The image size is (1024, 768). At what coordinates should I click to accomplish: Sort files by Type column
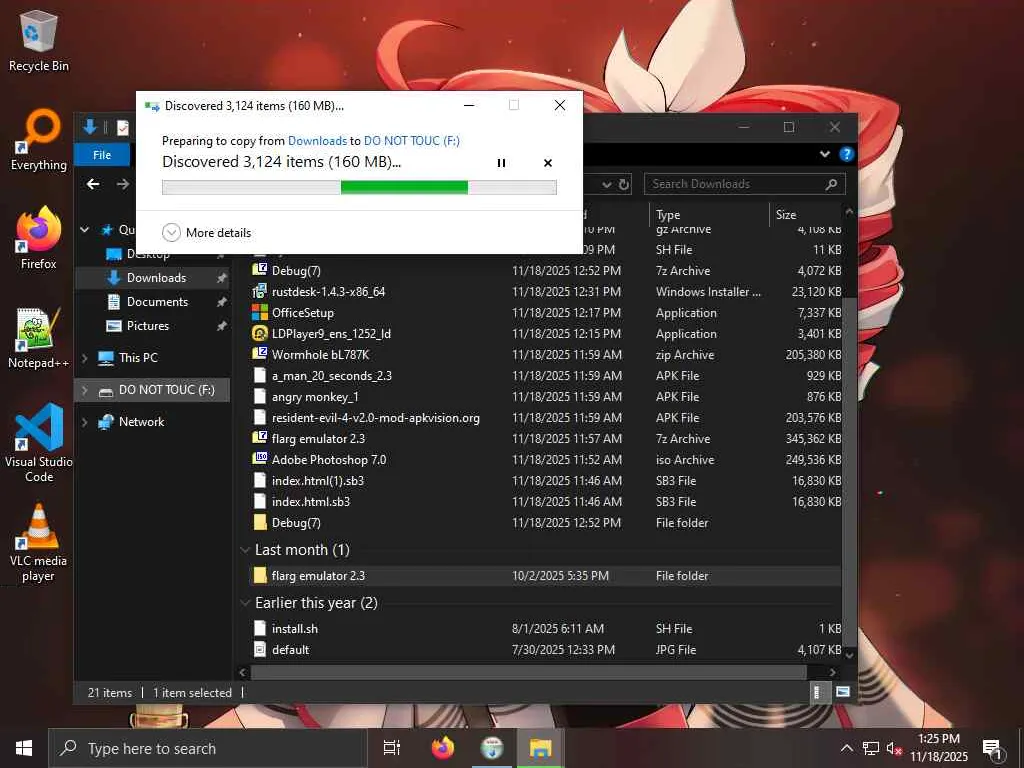(711, 214)
